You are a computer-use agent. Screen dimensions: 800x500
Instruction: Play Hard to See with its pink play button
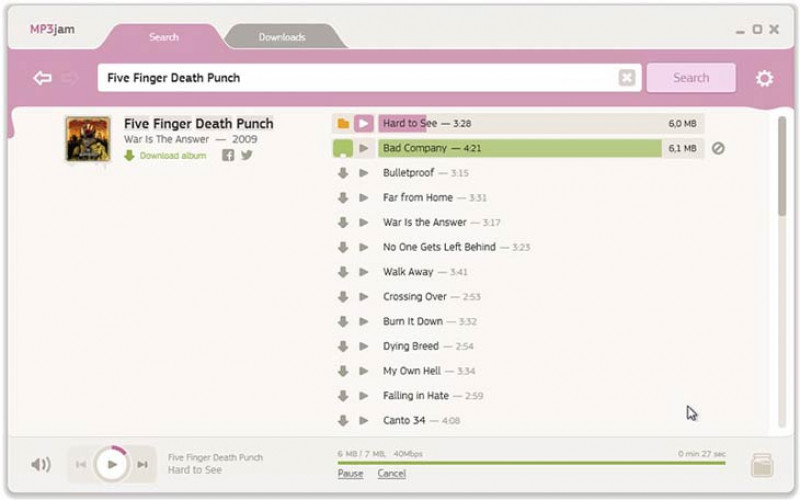point(364,123)
